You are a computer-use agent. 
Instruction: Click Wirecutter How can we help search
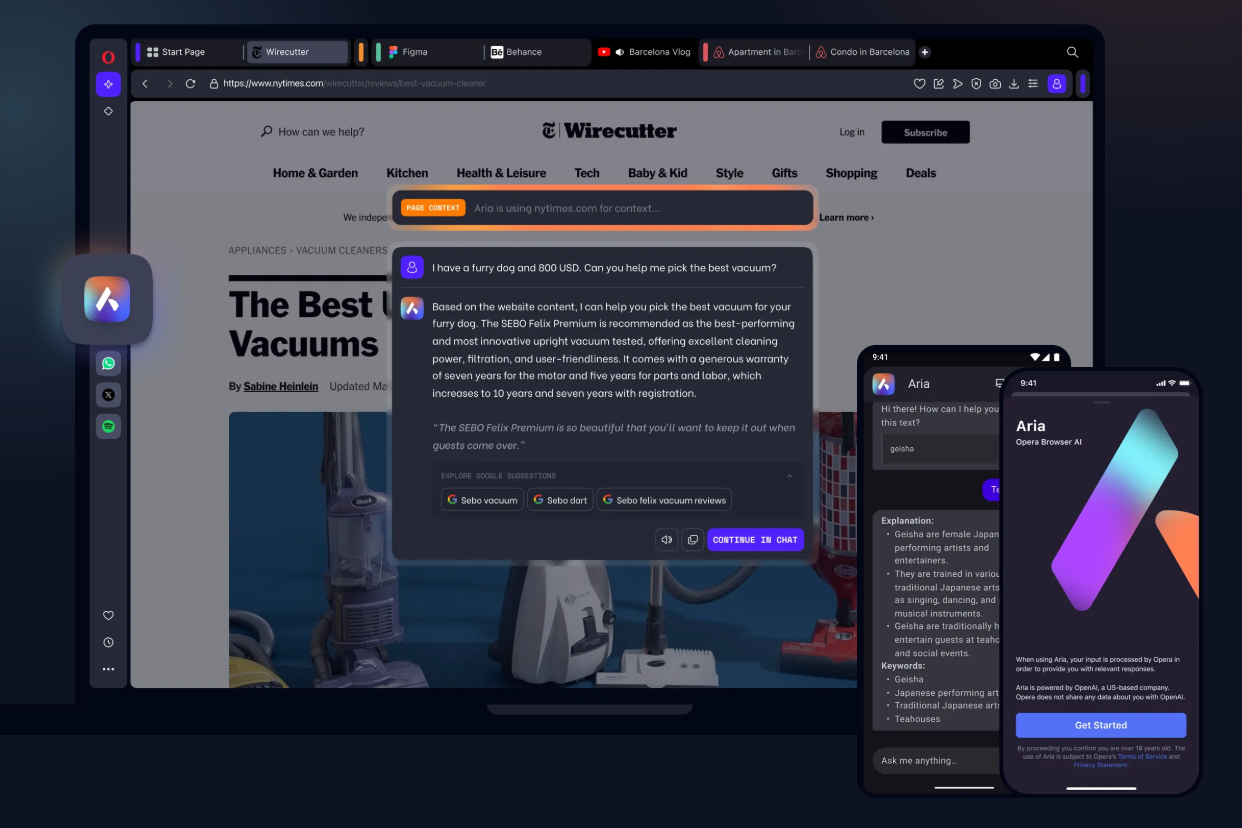coord(312,132)
